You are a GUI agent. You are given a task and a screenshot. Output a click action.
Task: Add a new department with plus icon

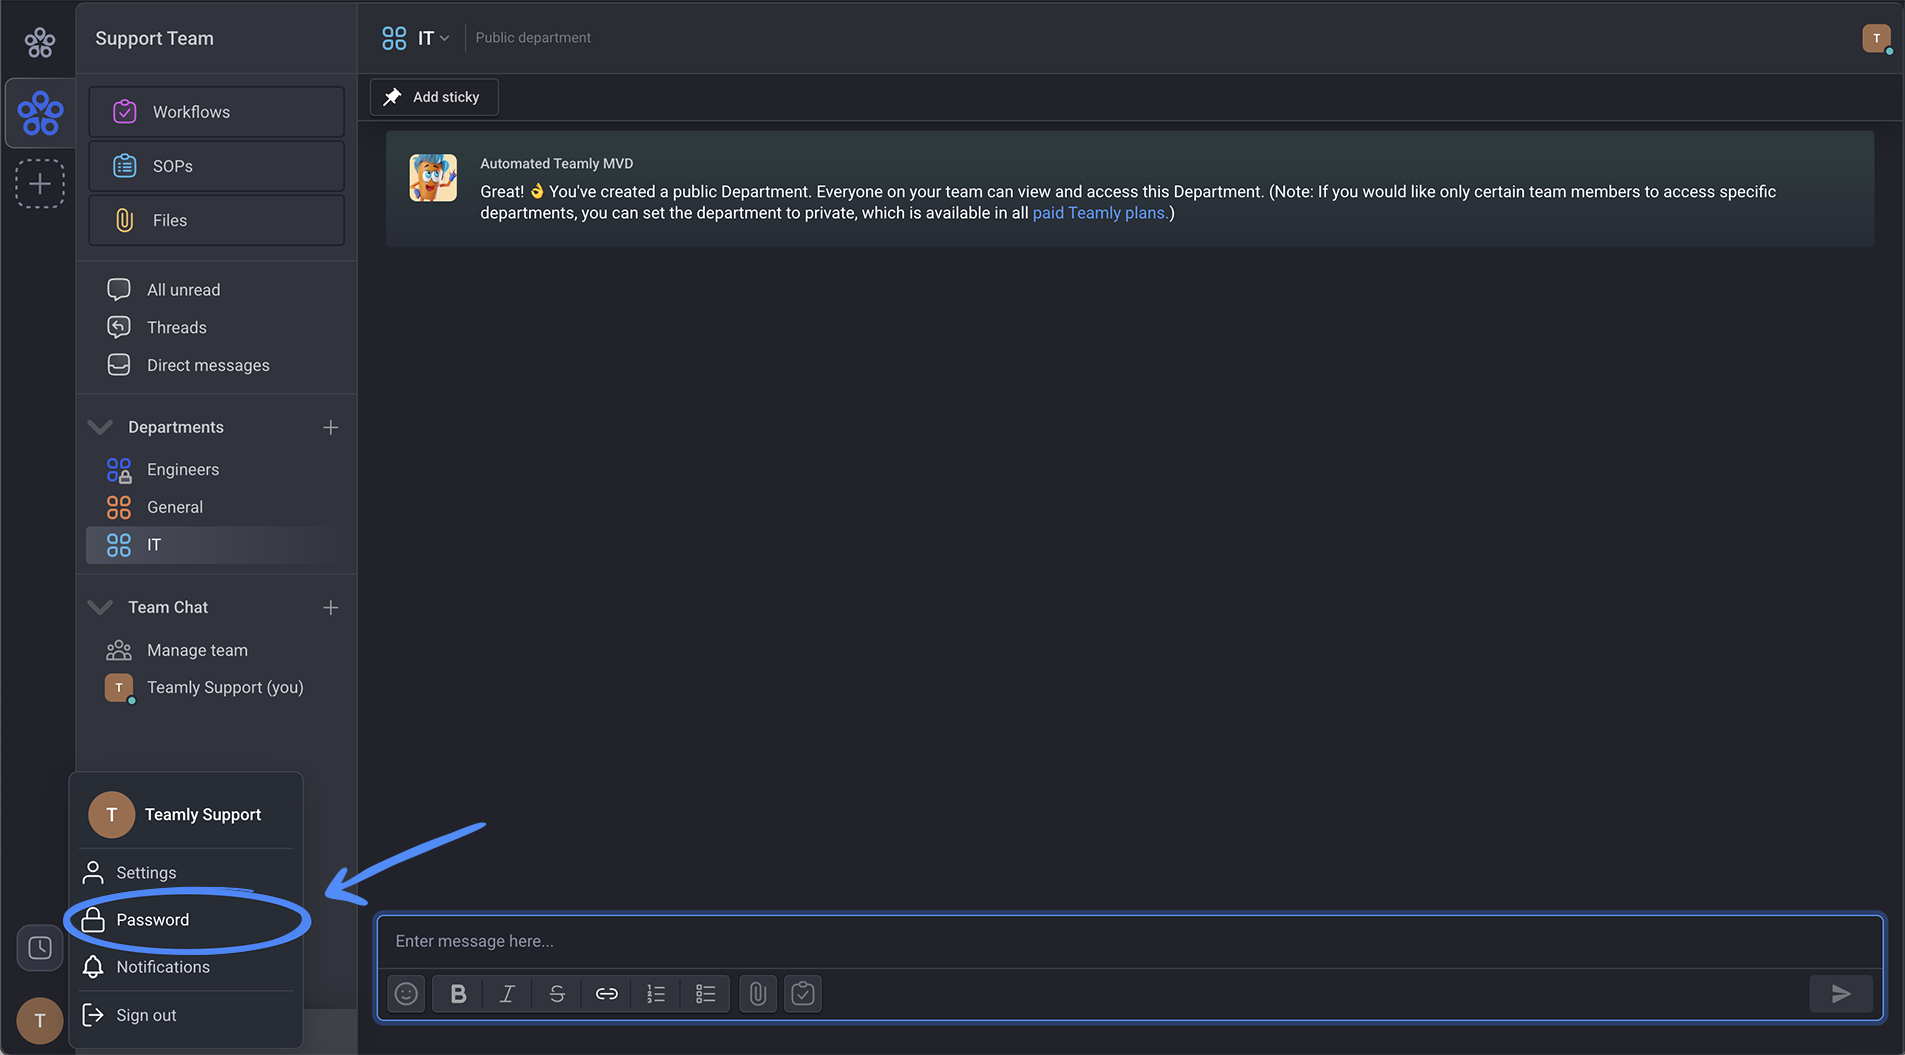(x=331, y=427)
